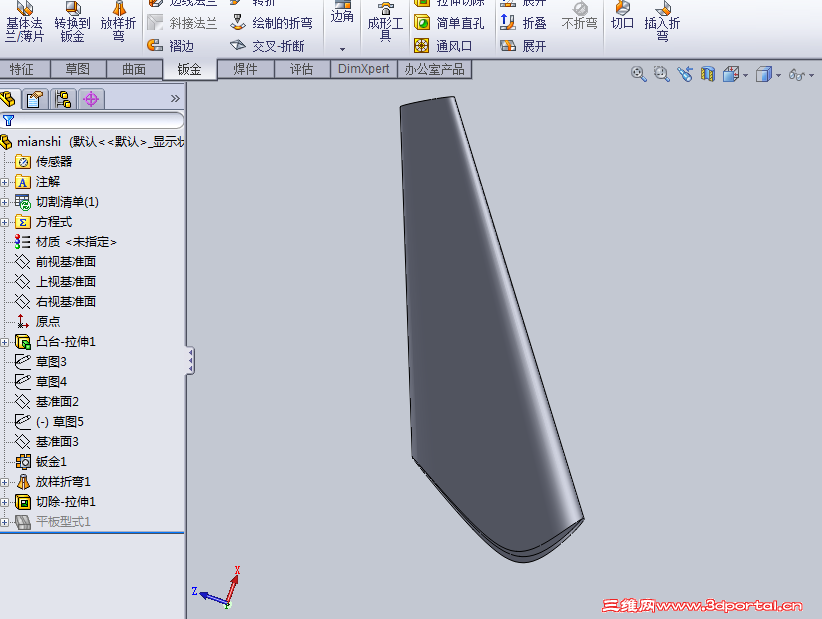Expand the 切割清单(1) node
Image resolution: width=822 pixels, height=619 pixels.
5,202
